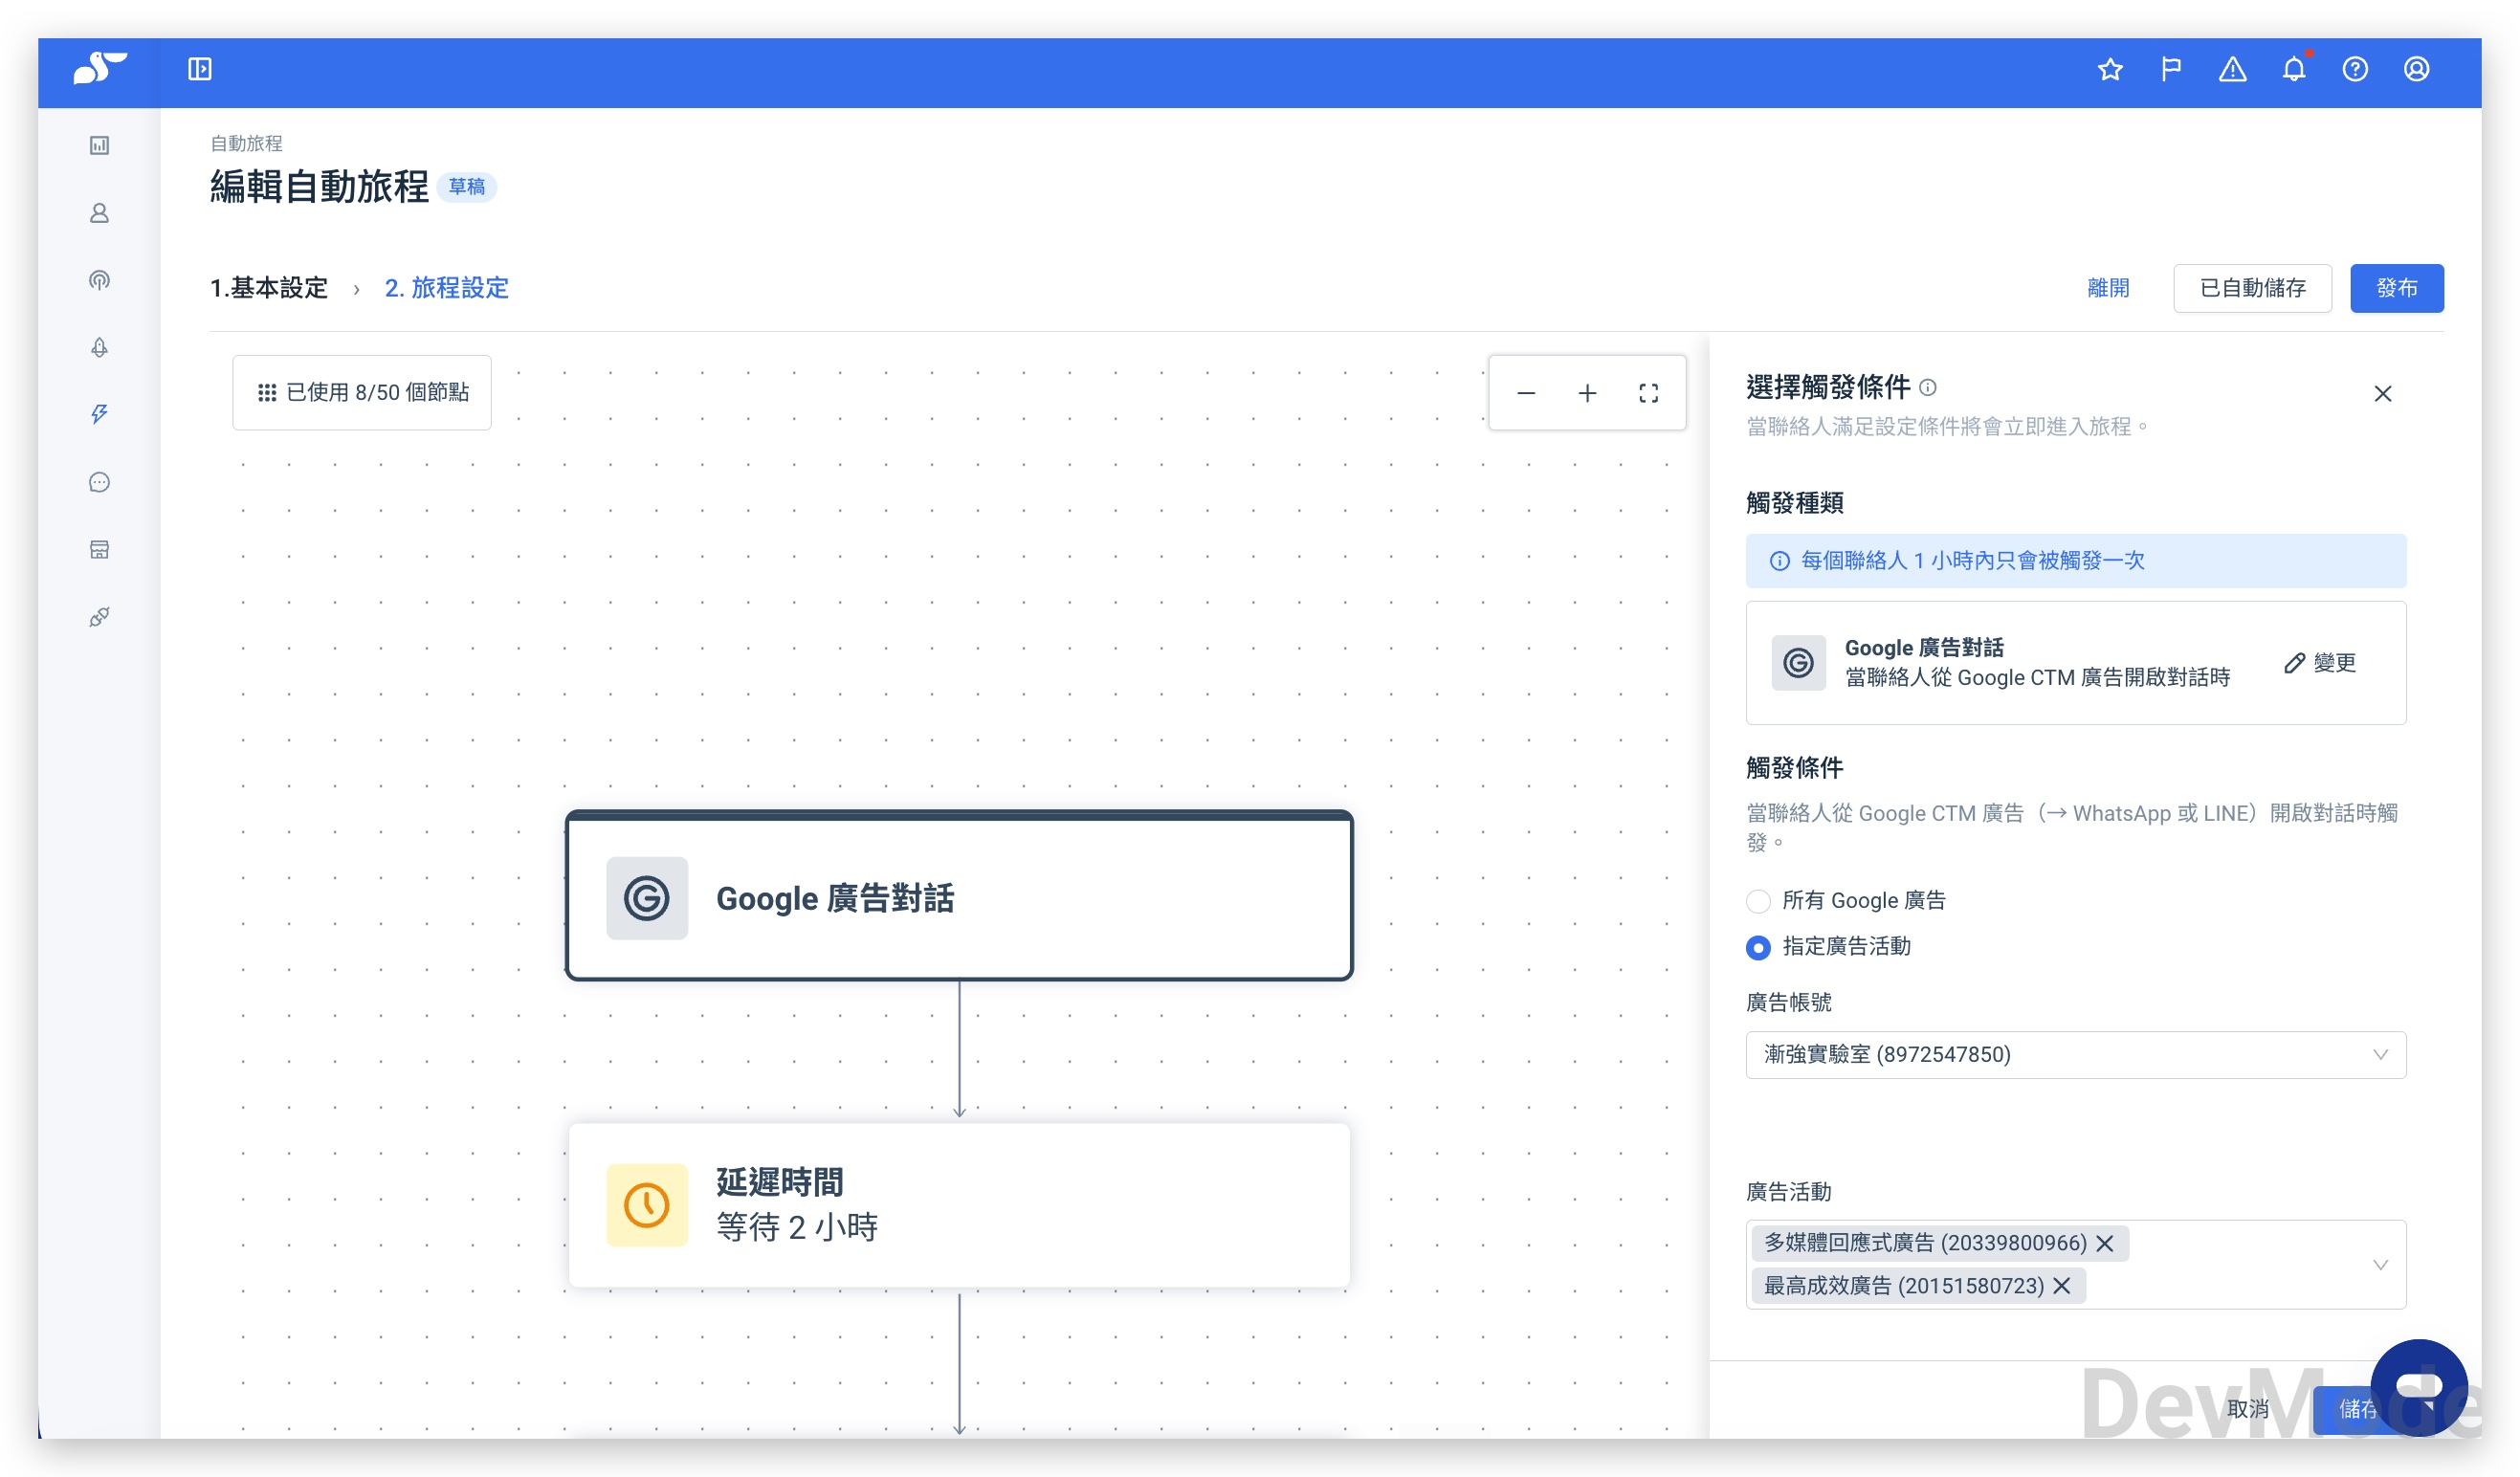Open conversations via the chat bubble sidebar icon

[99, 482]
